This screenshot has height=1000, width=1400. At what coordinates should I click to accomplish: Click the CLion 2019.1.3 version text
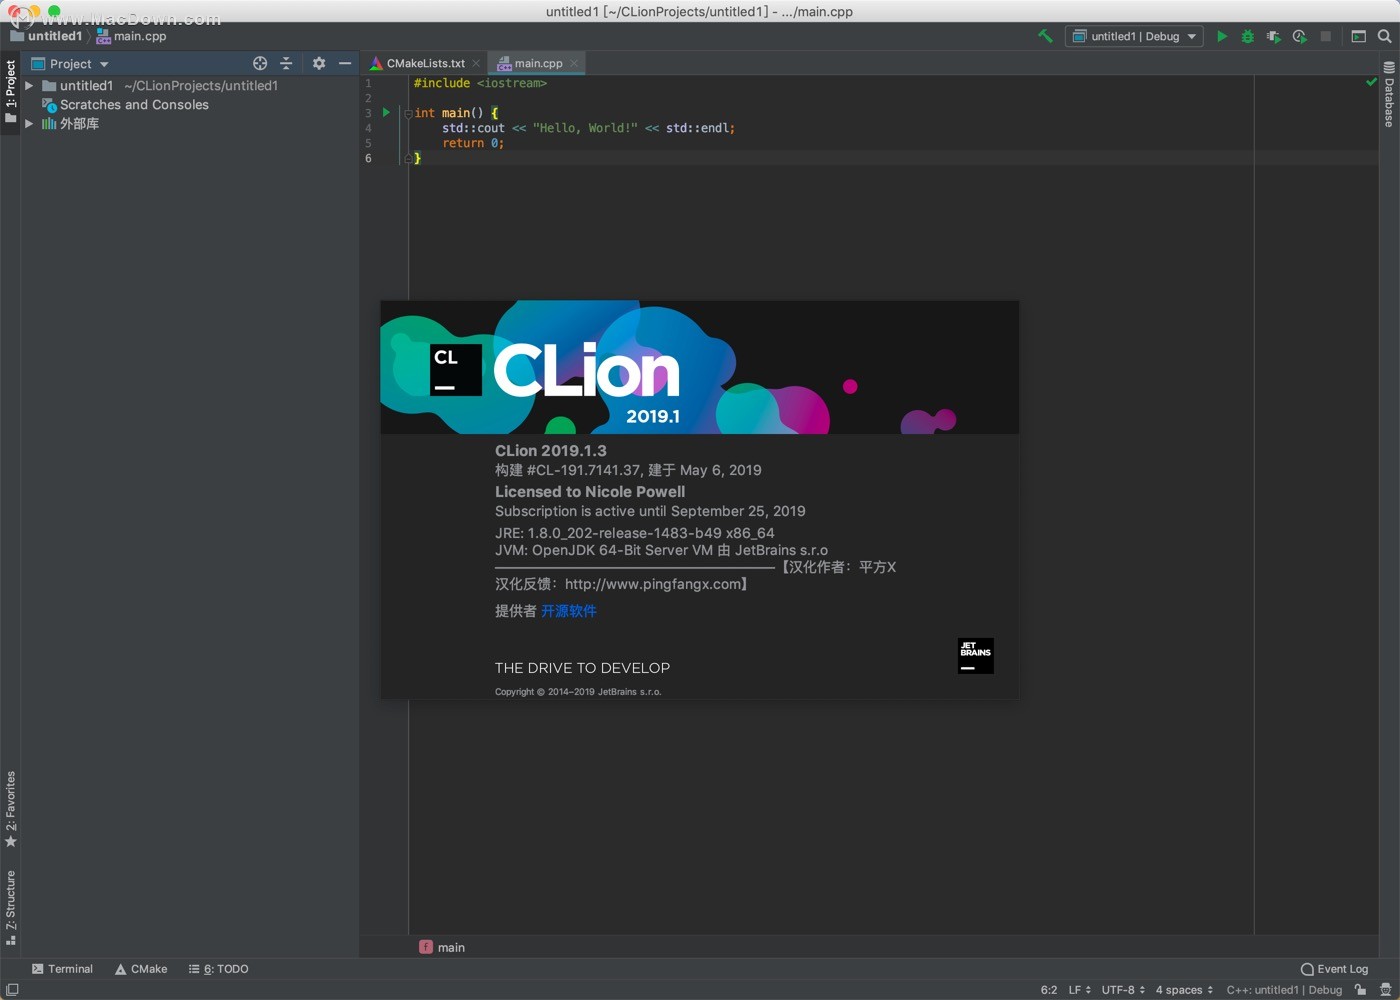[551, 451]
